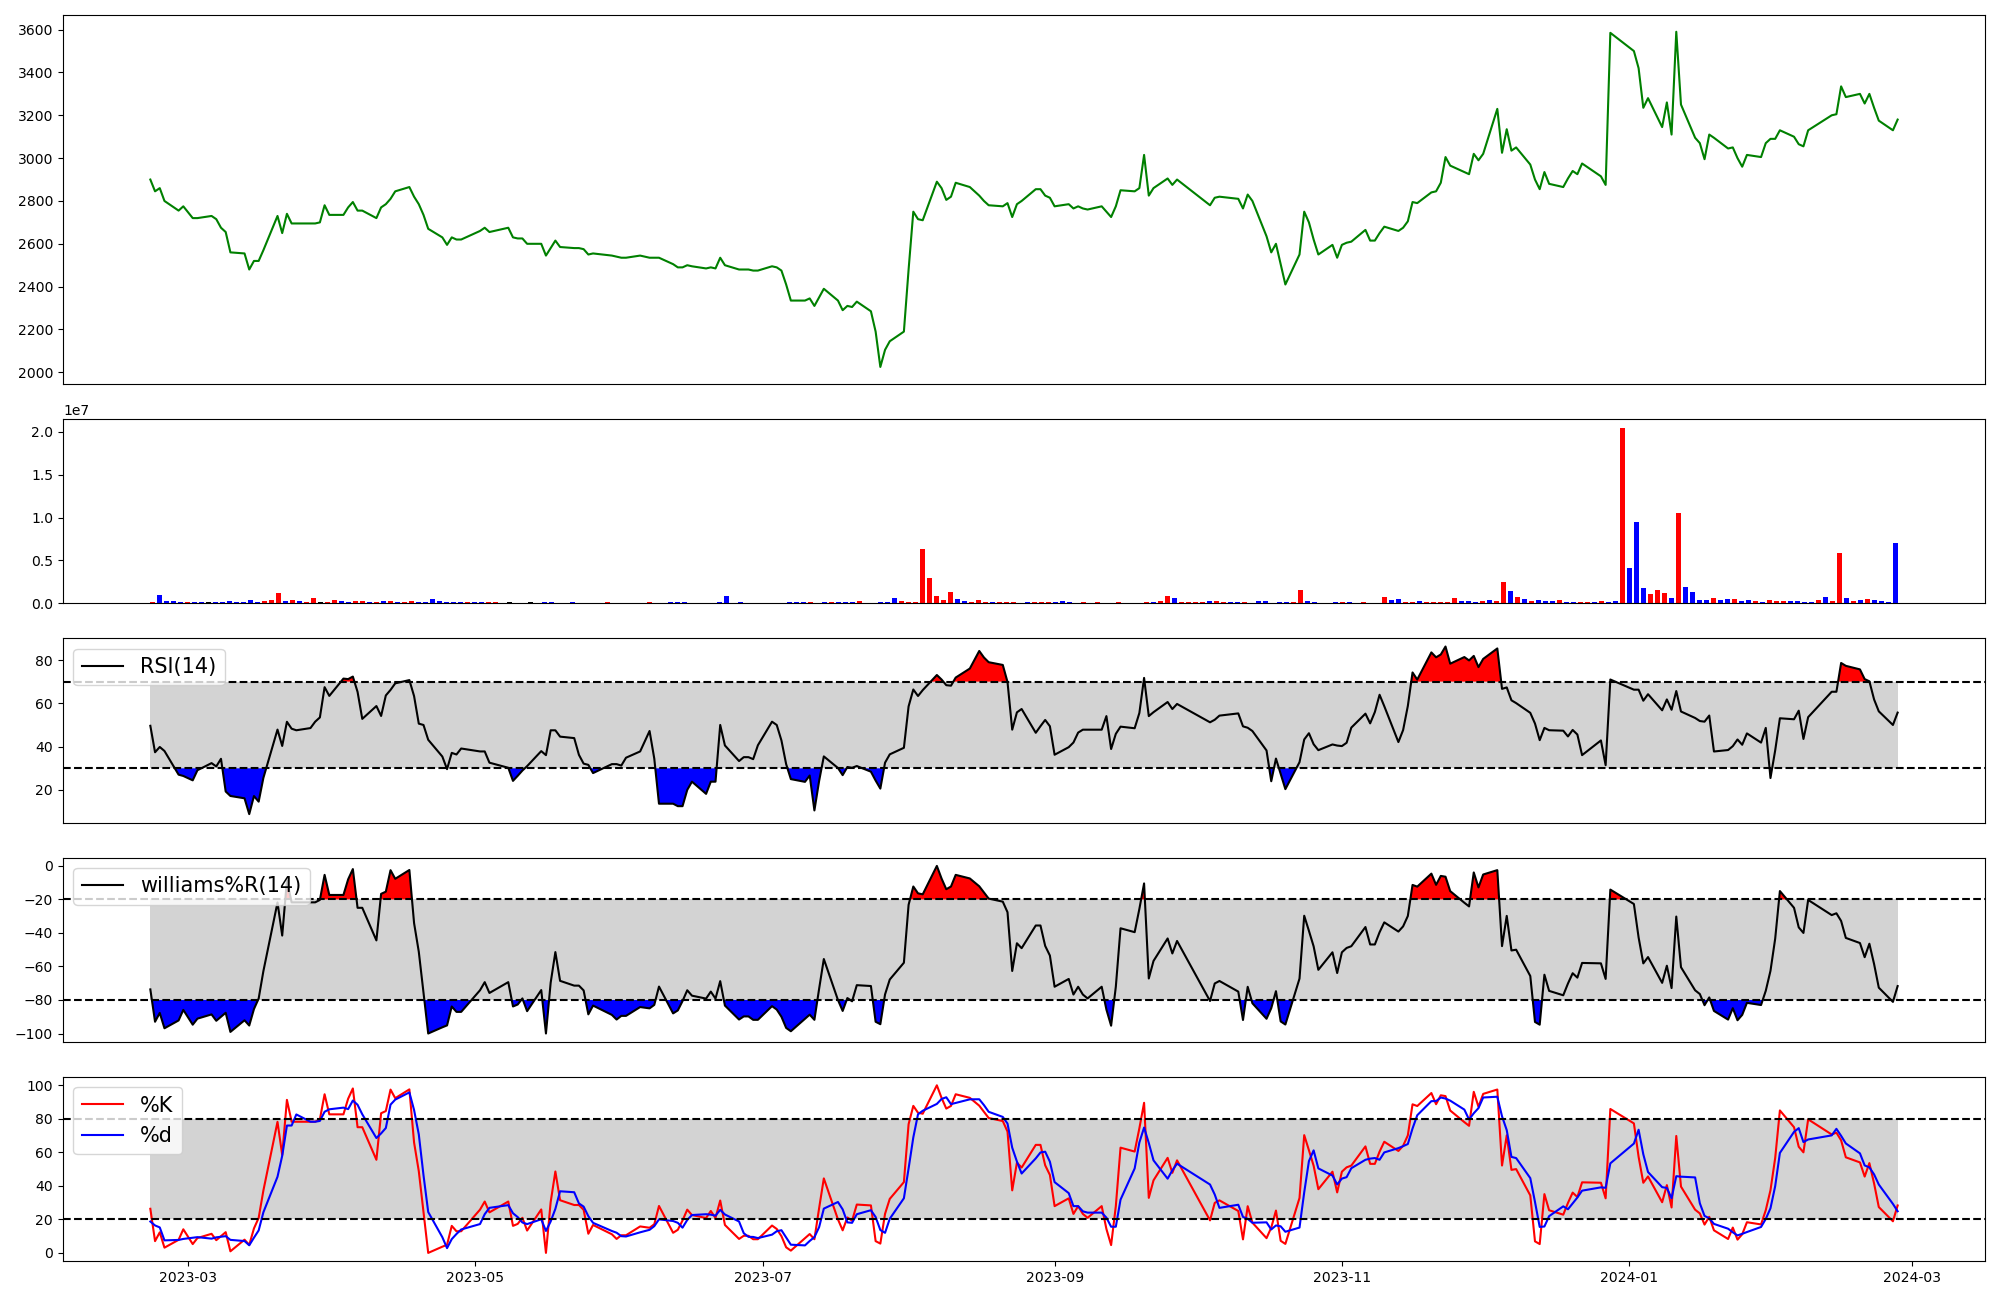Click the tallest red volume bar
This screenshot has height=1300, width=2000.
tap(1622, 515)
